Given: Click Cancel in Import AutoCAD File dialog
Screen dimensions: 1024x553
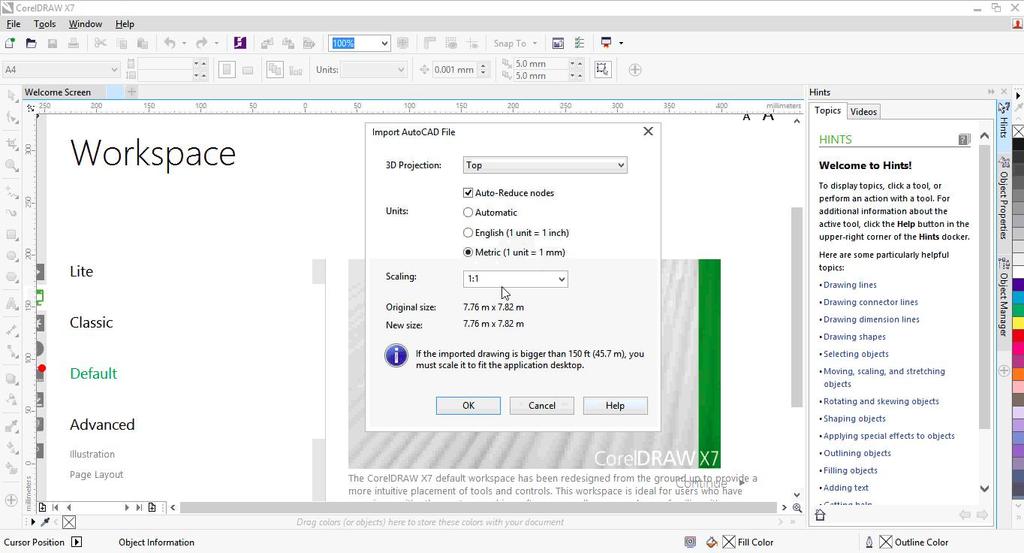Looking at the screenshot, I should click(x=541, y=405).
